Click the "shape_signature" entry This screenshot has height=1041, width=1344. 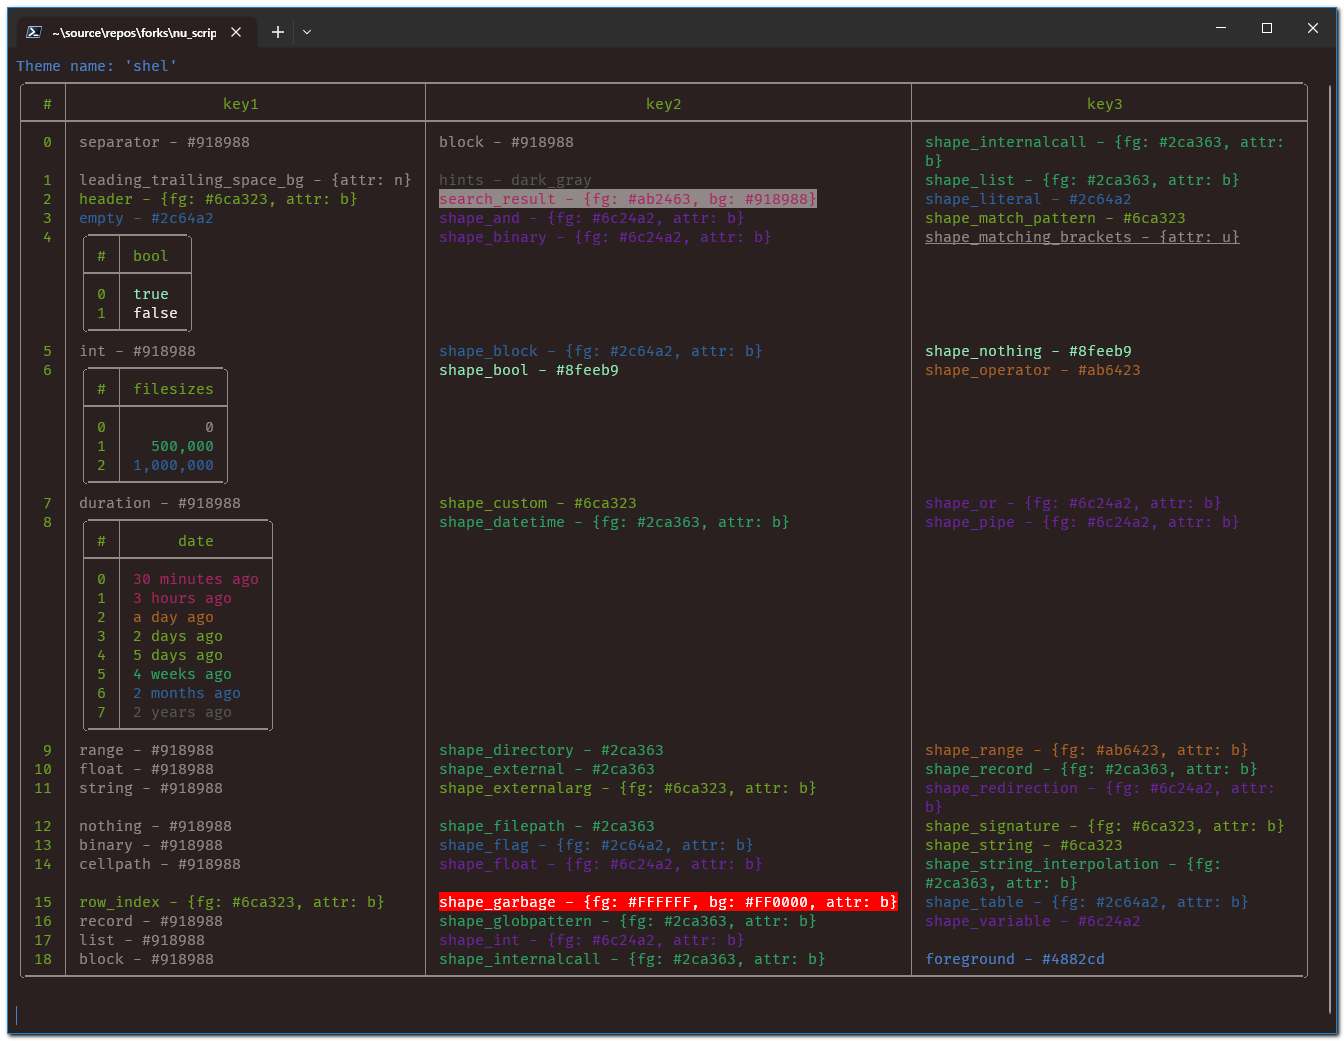1105,826
